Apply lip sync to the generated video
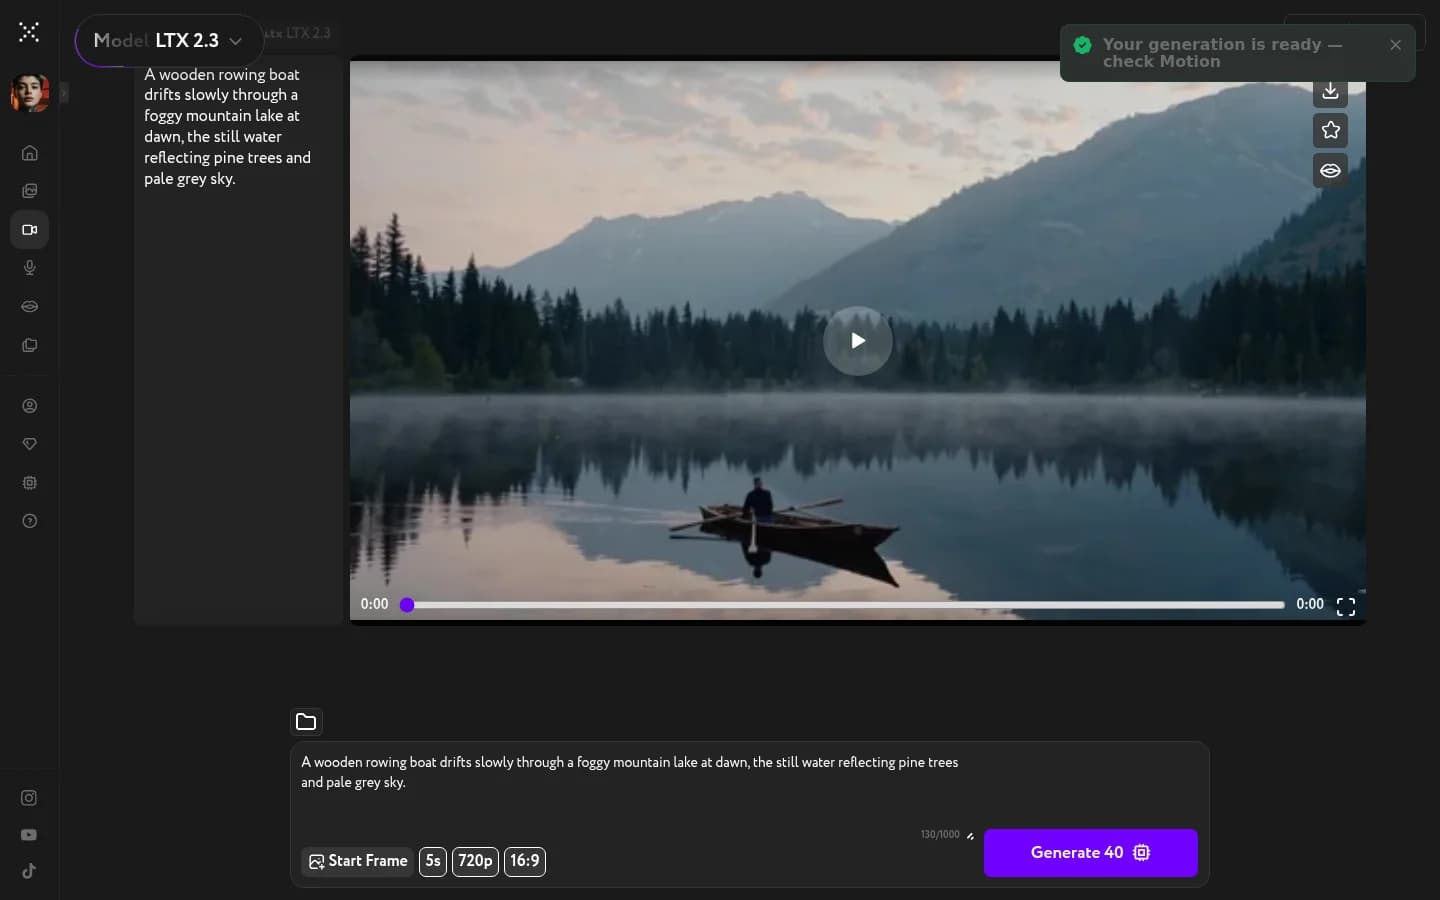 pyautogui.click(x=1330, y=170)
